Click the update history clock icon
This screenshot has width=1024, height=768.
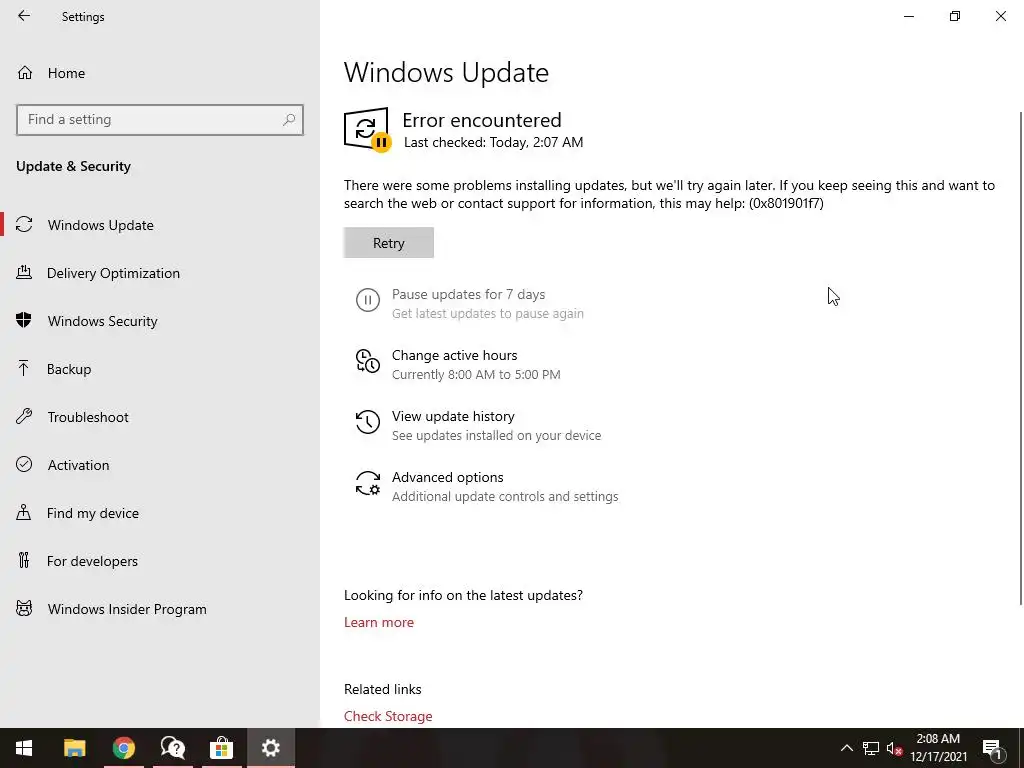coord(368,422)
